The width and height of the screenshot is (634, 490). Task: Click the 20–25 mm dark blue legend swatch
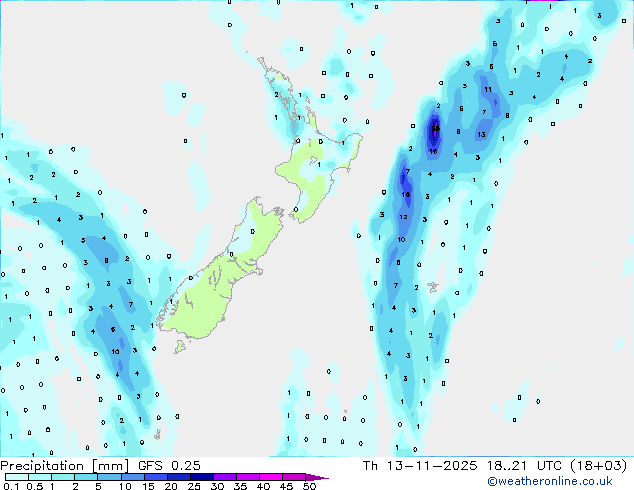pos(179,477)
